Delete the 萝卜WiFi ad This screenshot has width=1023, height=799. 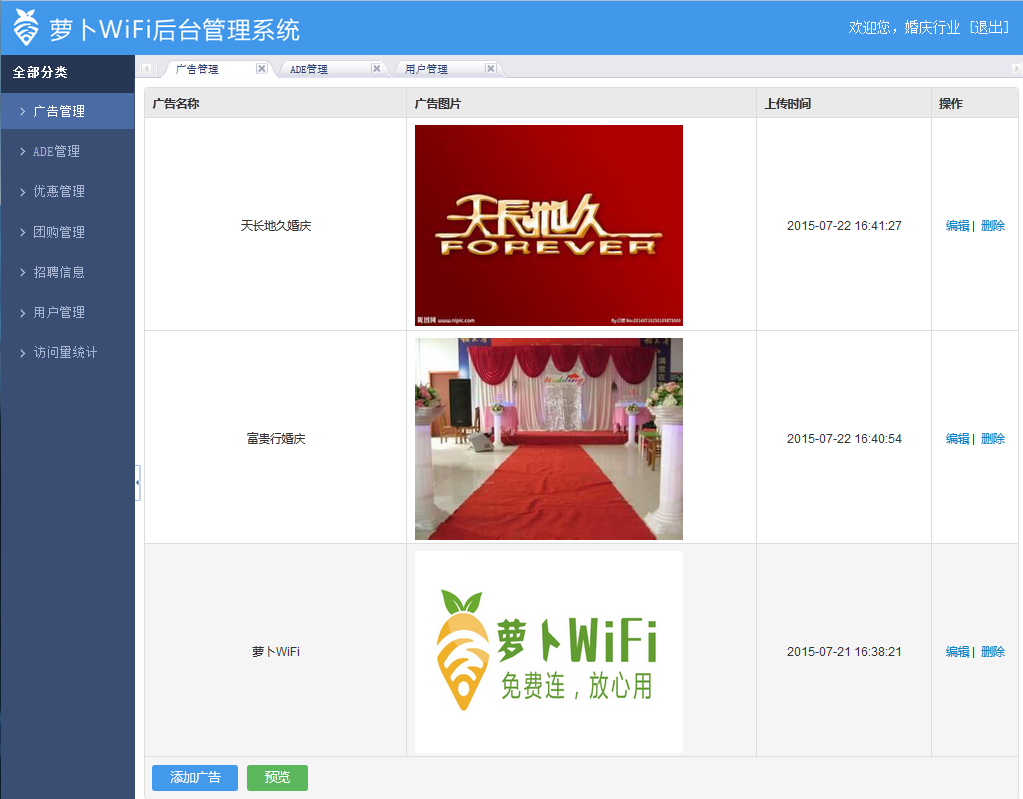(x=992, y=652)
